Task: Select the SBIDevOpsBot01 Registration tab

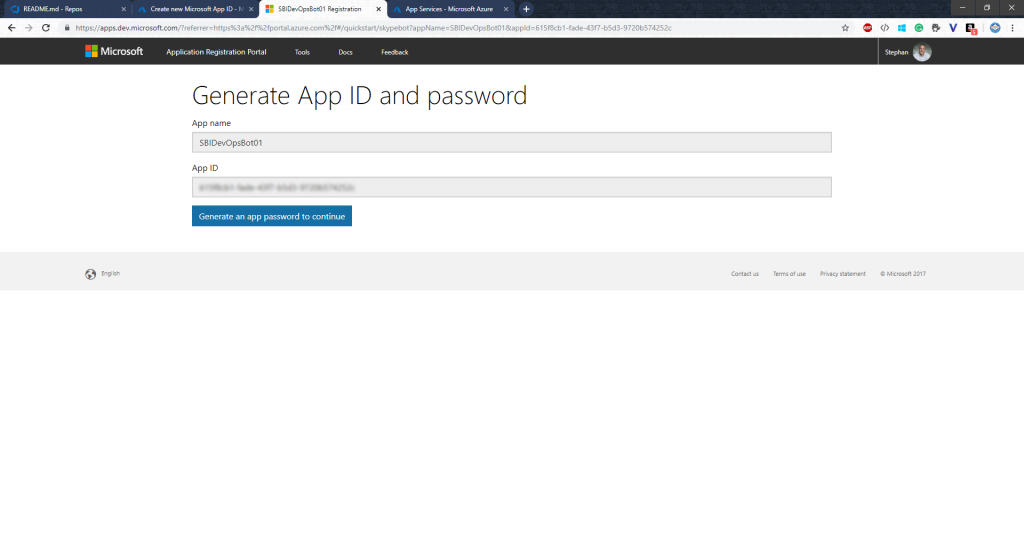Action: [x=323, y=9]
